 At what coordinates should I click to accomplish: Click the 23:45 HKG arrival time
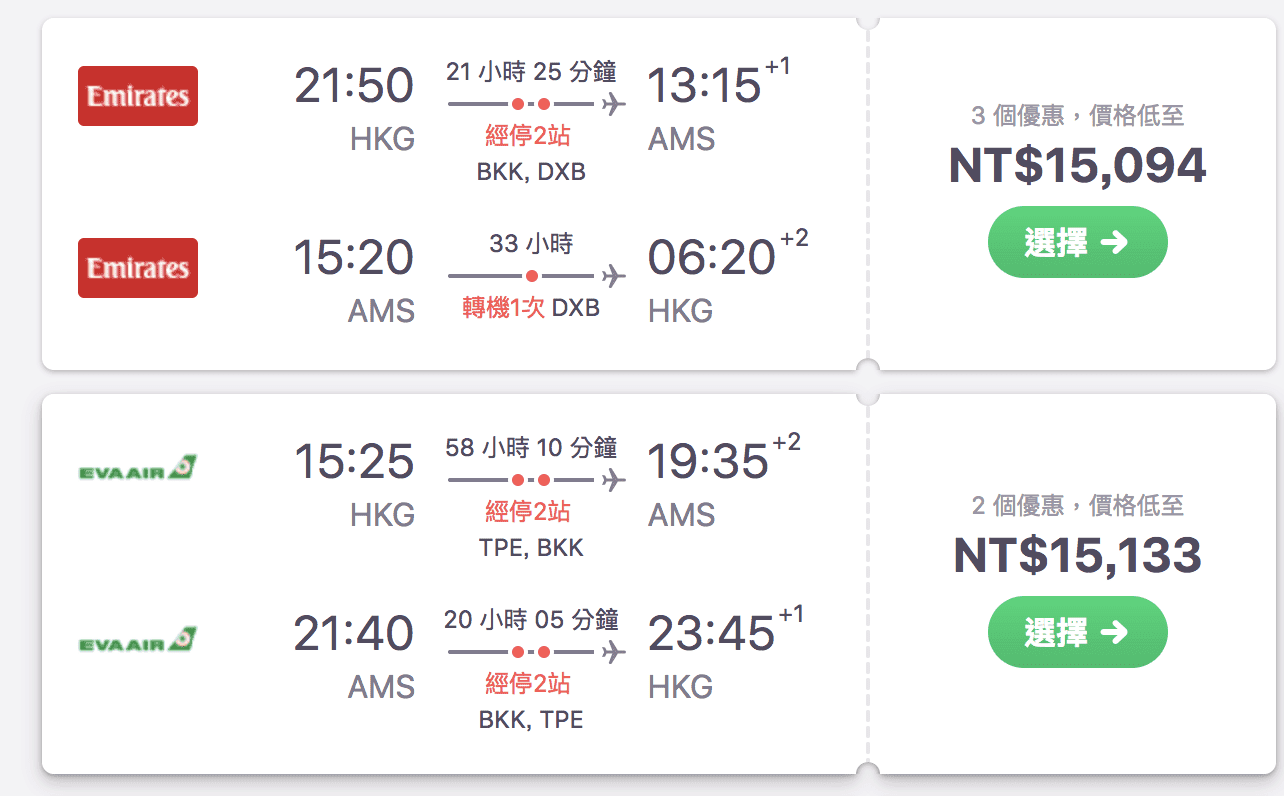[711, 633]
